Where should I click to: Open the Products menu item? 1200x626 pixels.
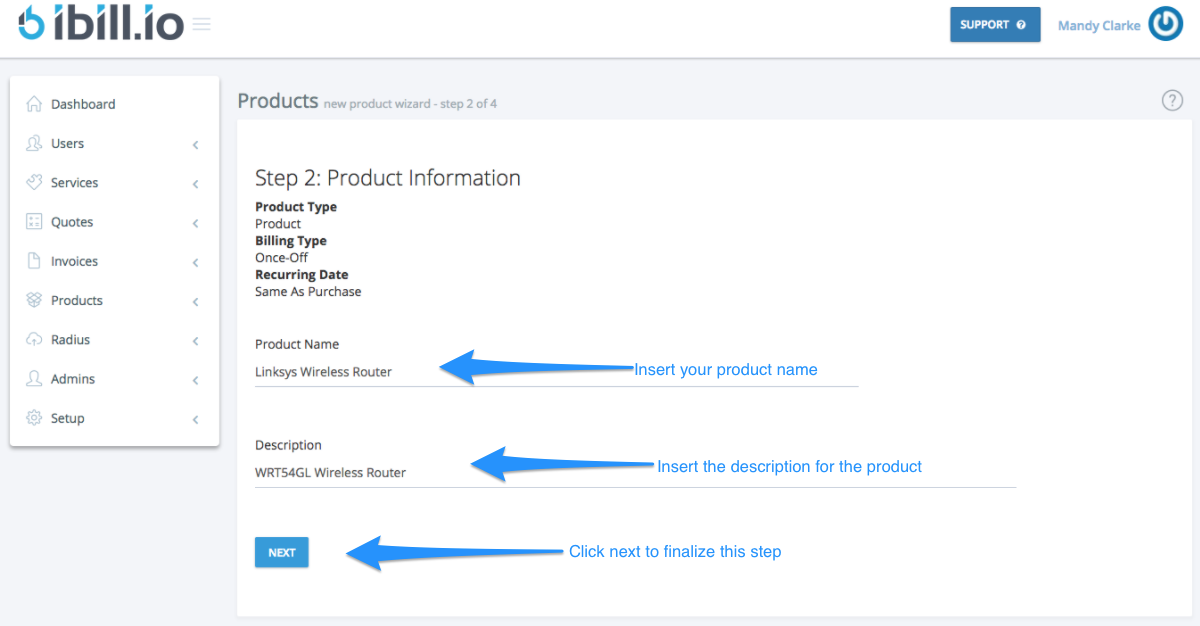(x=77, y=300)
